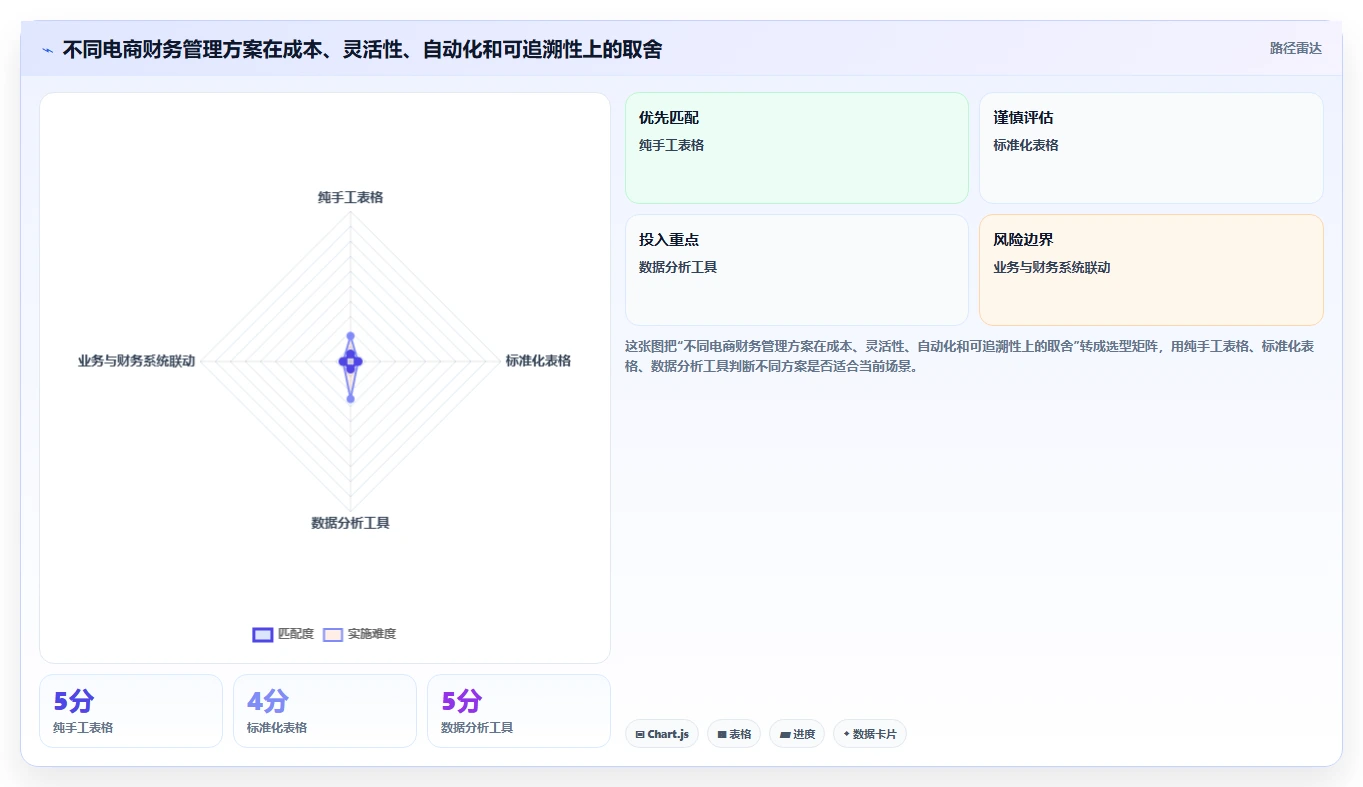The image size is (1363, 787).
Task: Click the radar data point above the center
Action: coord(350,336)
